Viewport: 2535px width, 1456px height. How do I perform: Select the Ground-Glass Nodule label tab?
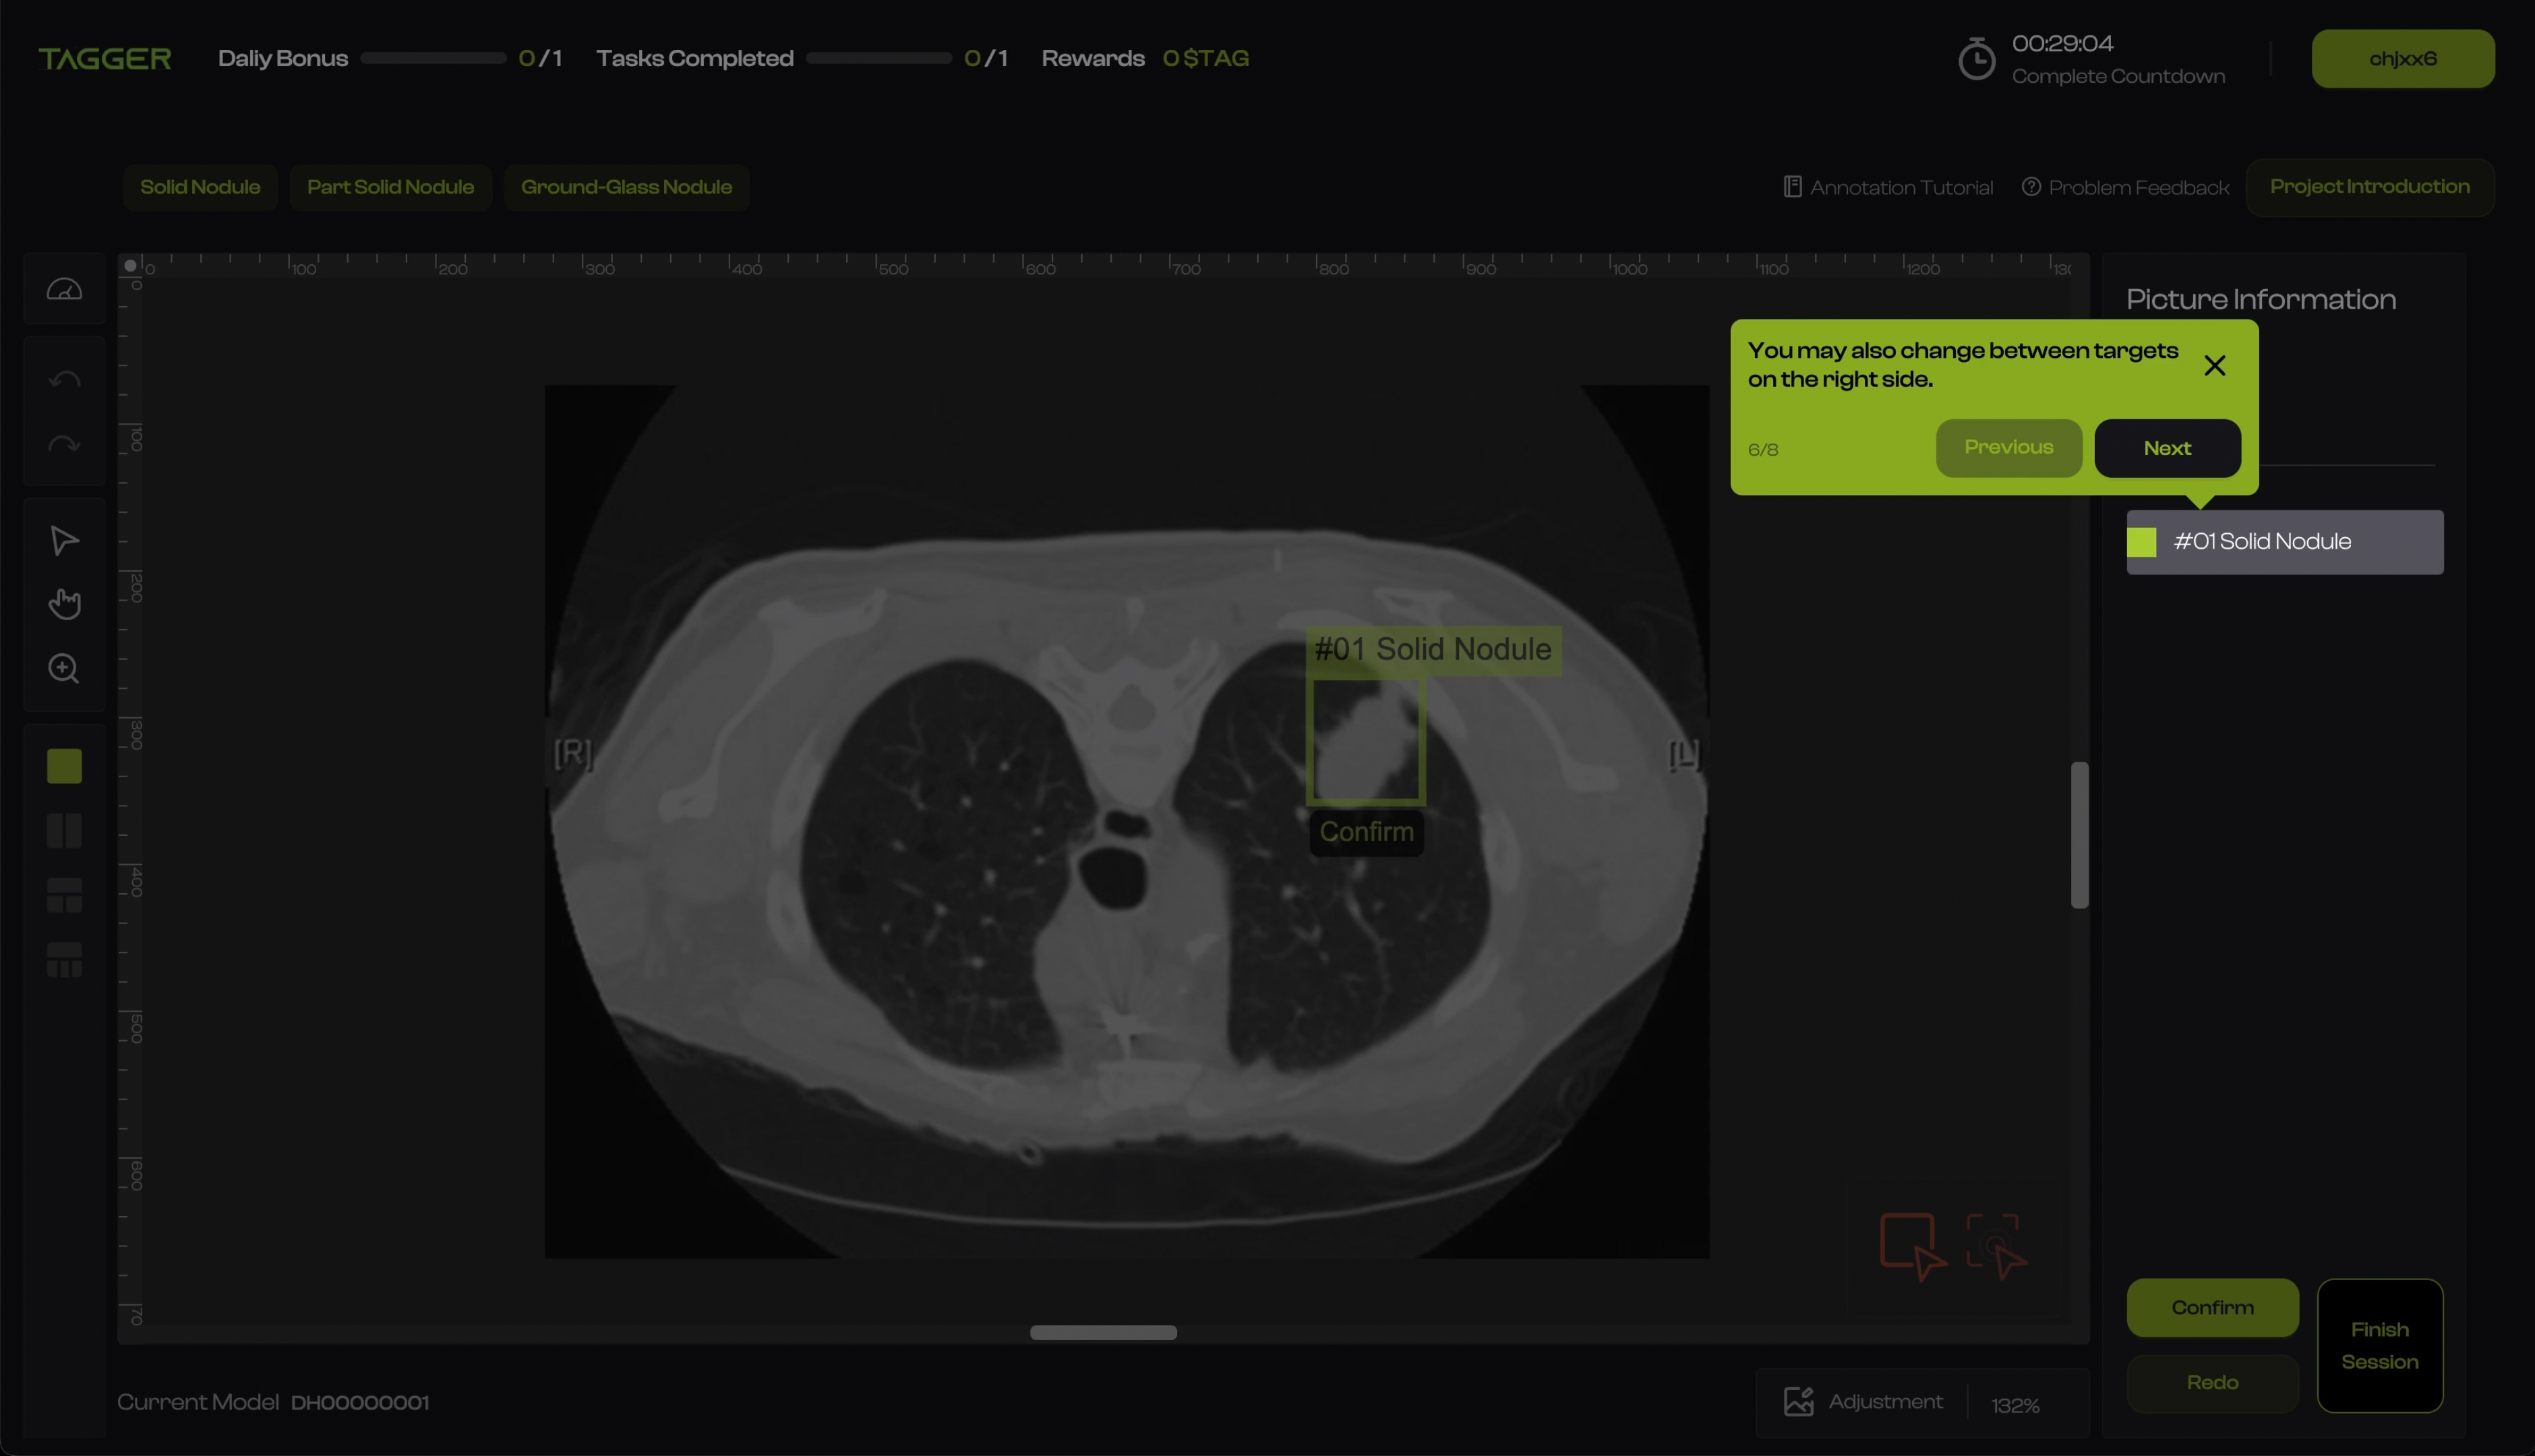[626, 187]
